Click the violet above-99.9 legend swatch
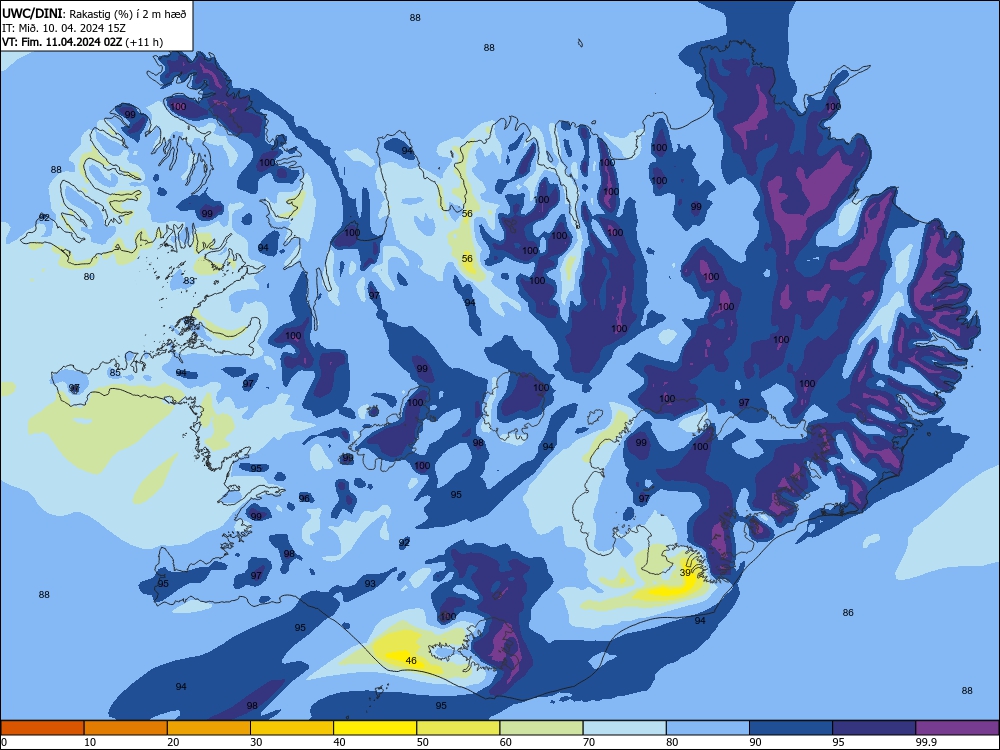This screenshot has height=750, width=1000. coord(957,728)
